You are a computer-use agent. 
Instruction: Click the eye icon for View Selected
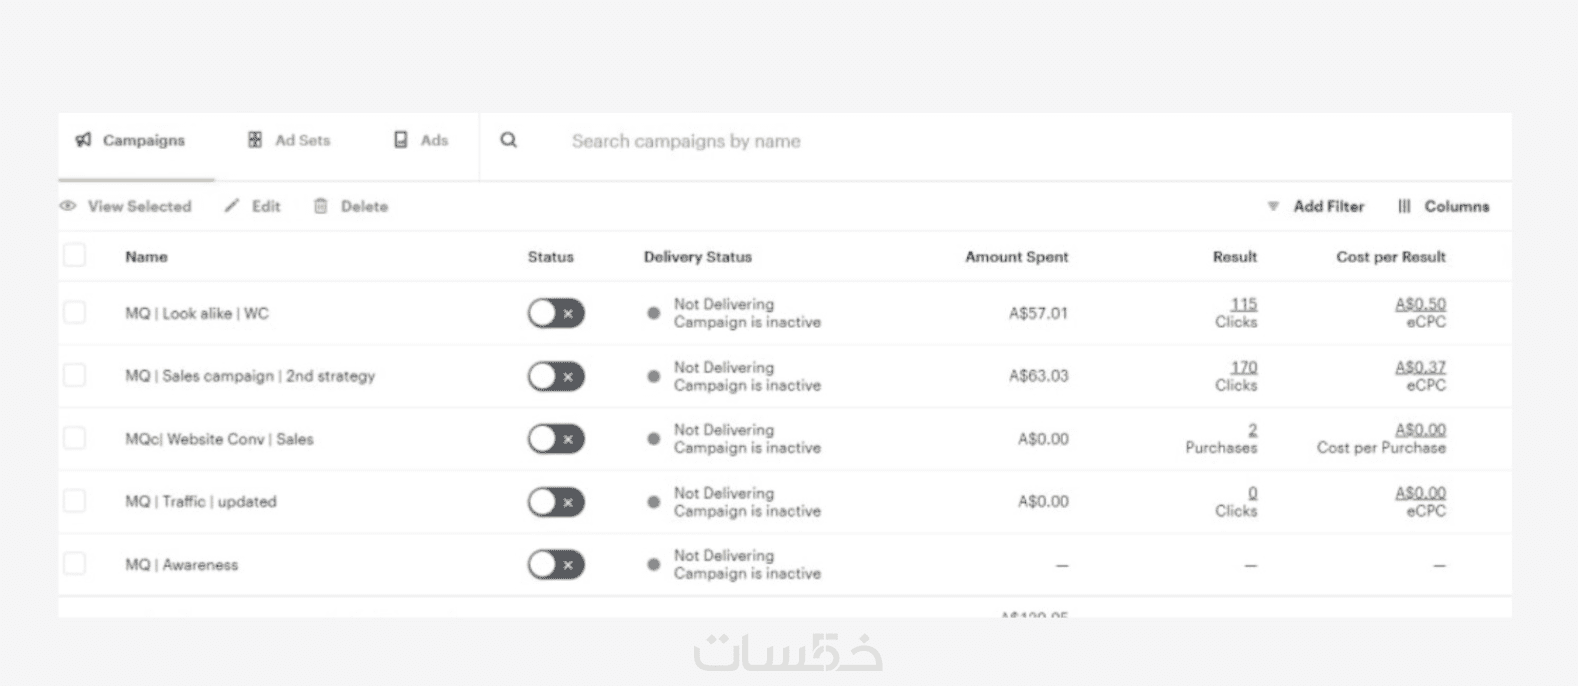[x=68, y=206]
